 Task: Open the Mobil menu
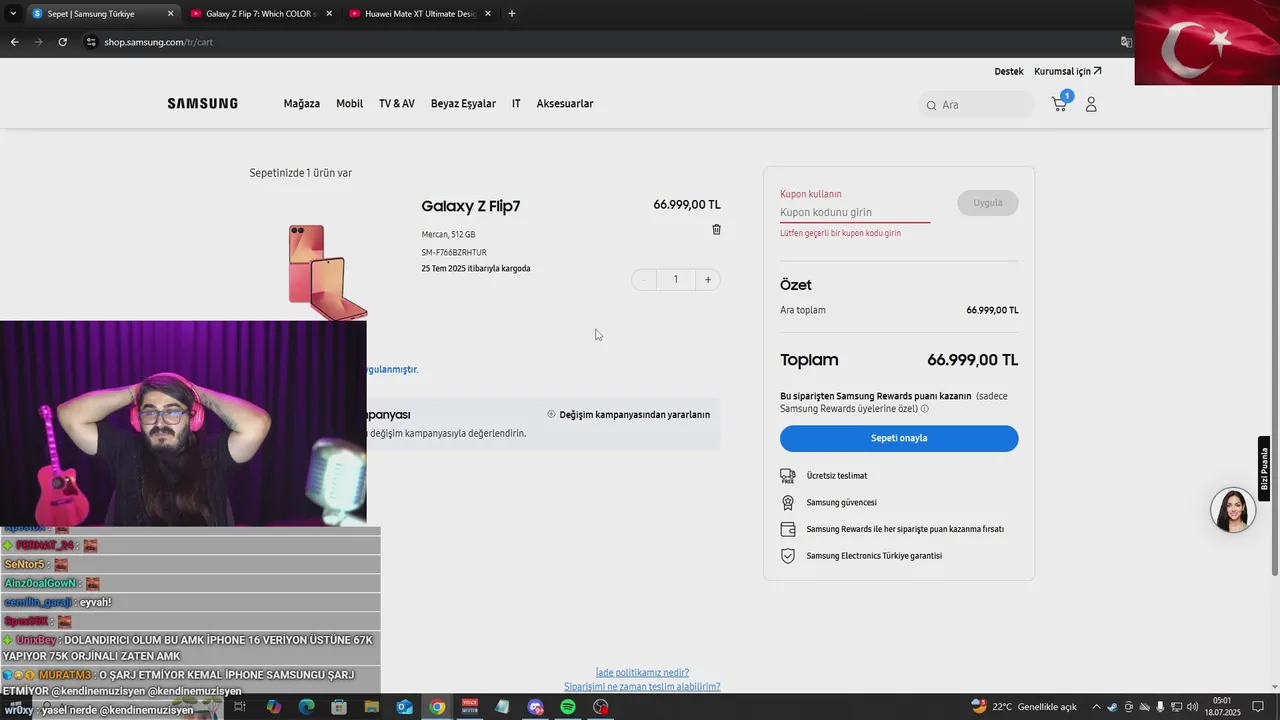click(x=349, y=104)
